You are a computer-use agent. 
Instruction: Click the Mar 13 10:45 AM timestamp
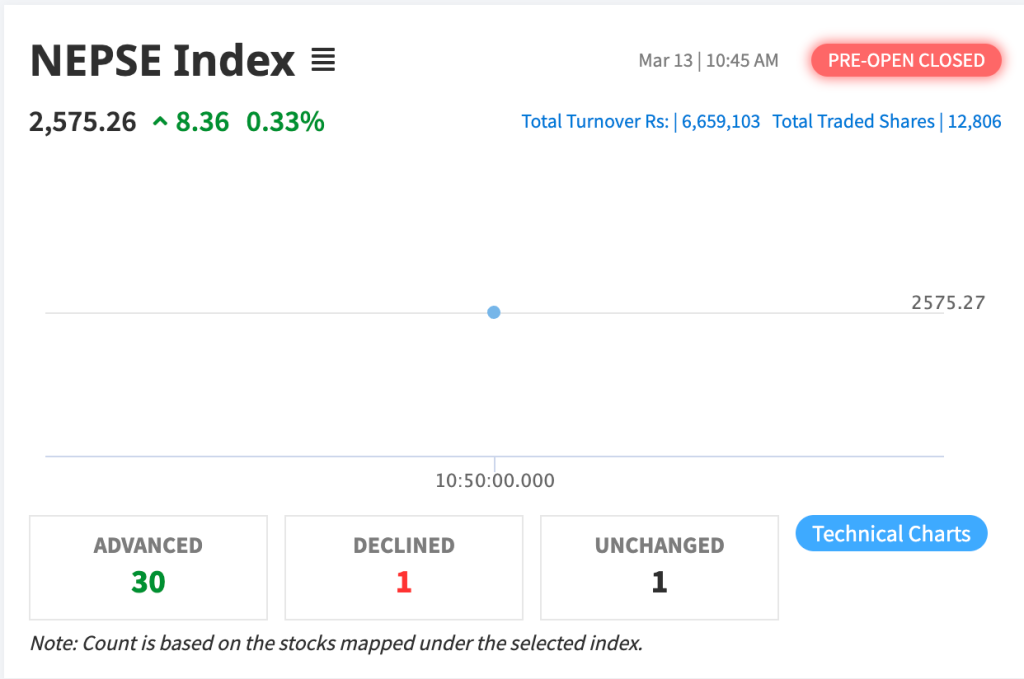coord(708,61)
